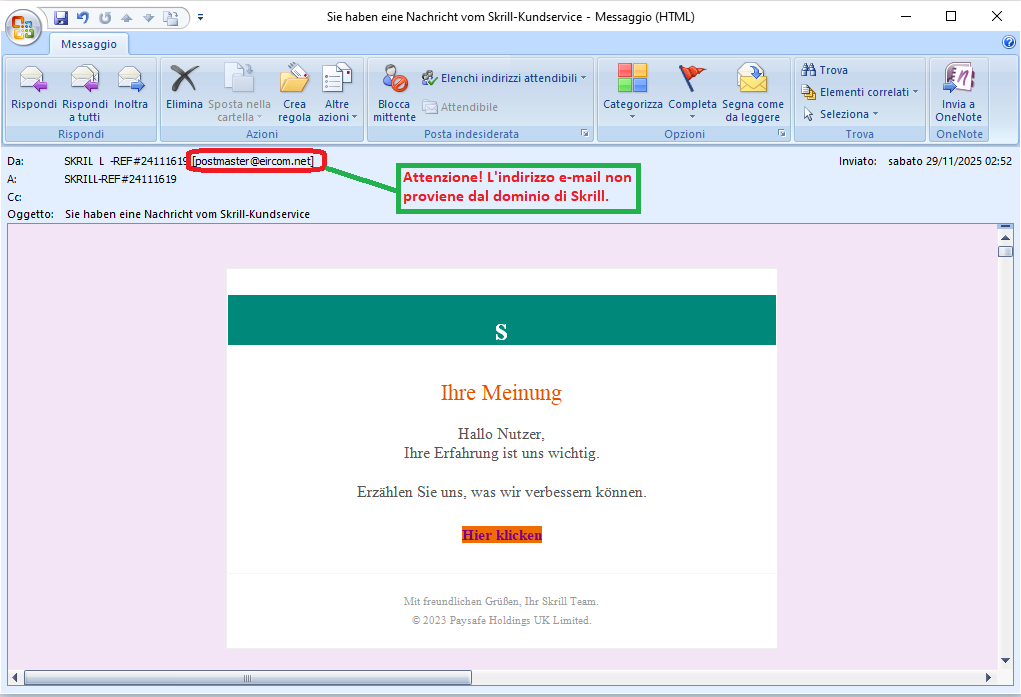Open the Completa flag dropdown

coord(692,93)
